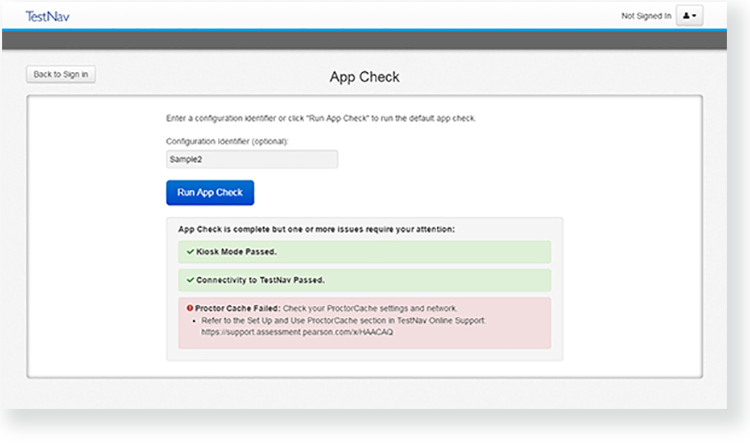This screenshot has width=750, height=443.
Task: Open the user account dropdown menu
Action: (x=690, y=16)
